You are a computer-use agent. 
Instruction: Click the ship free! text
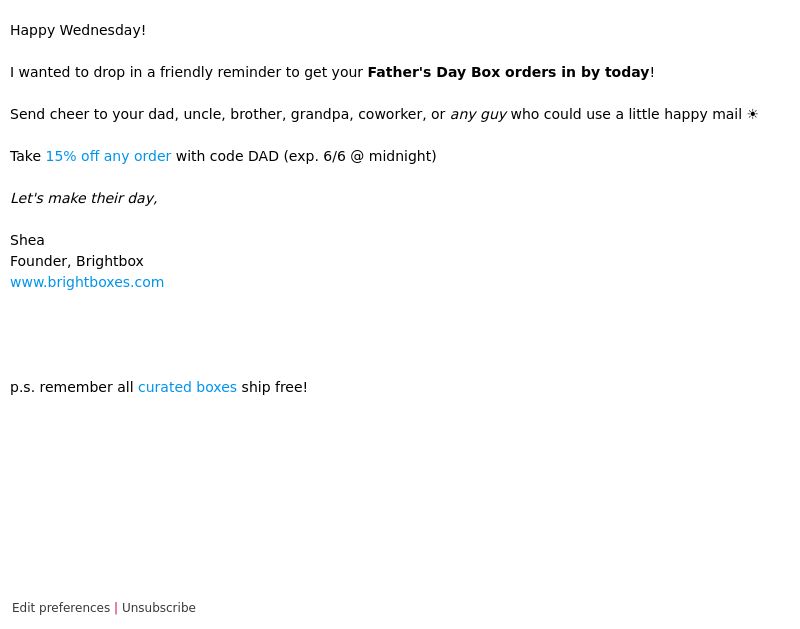(x=274, y=387)
